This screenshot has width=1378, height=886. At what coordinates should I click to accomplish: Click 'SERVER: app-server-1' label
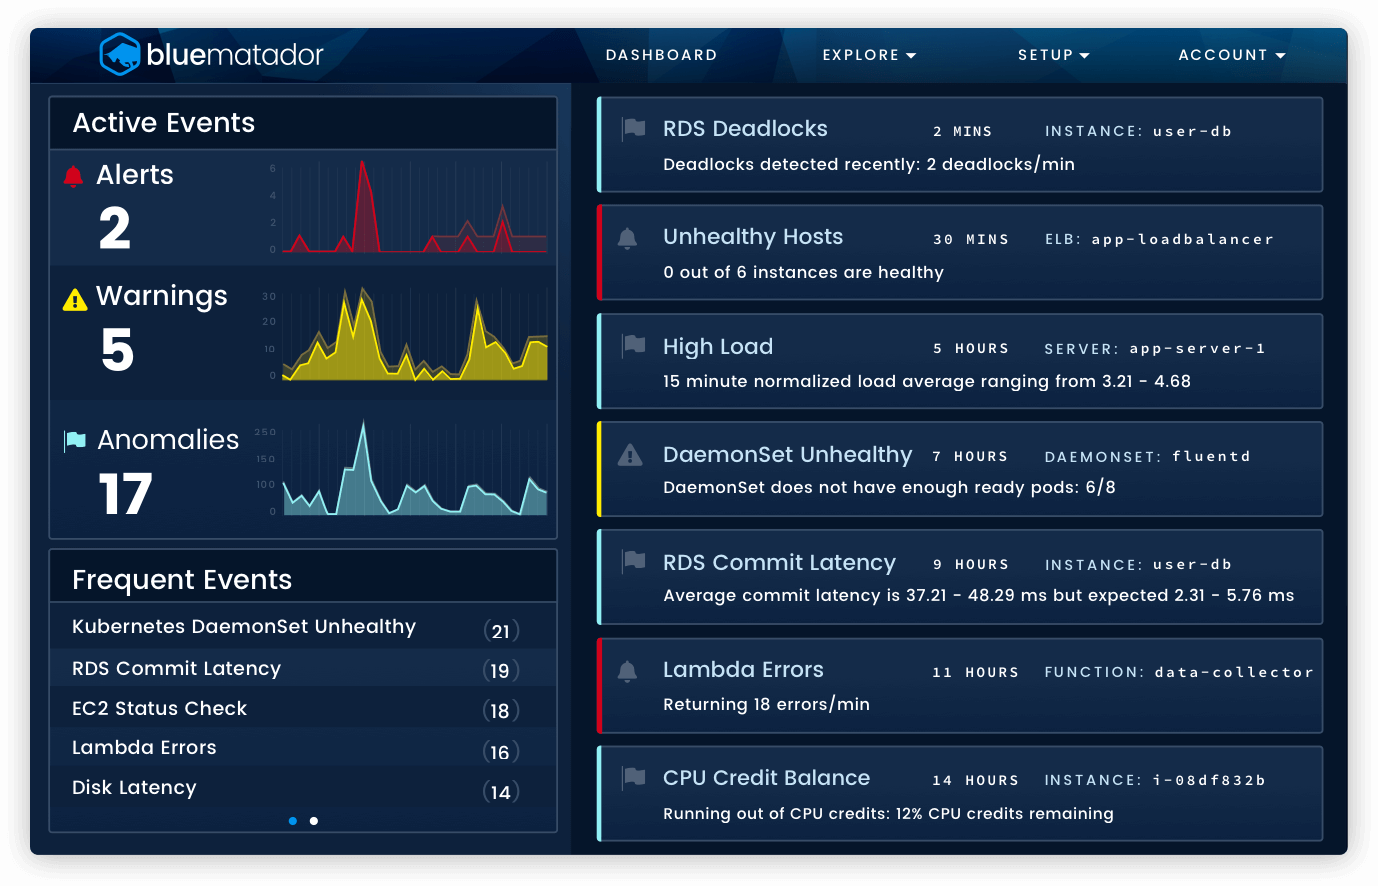coord(1155,349)
